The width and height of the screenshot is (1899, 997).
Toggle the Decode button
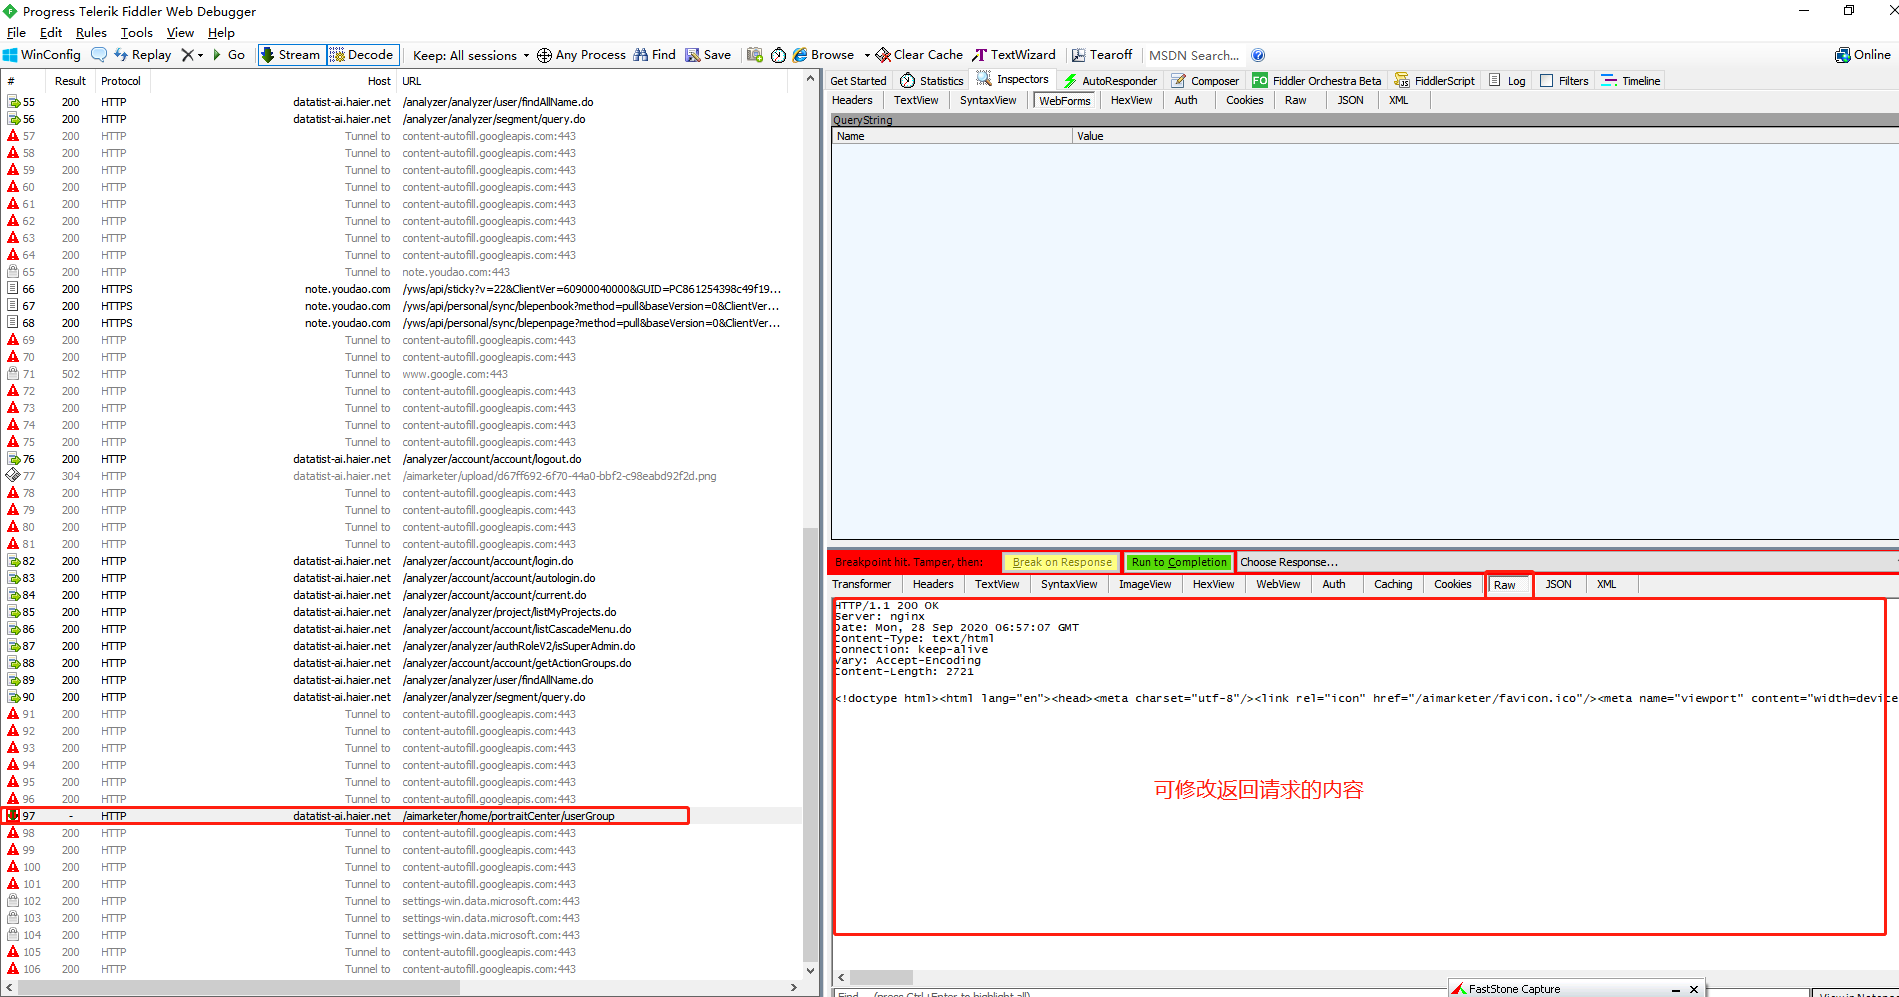(x=362, y=55)
